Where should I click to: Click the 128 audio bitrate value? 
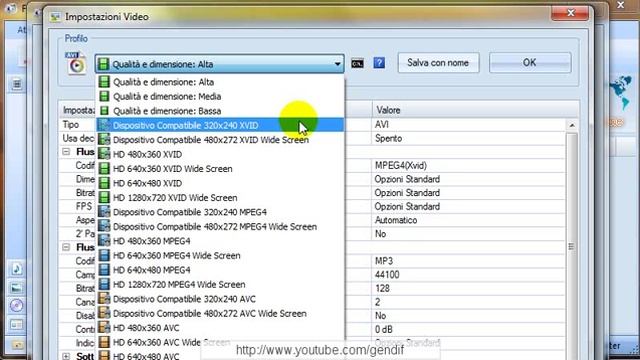click(469, 288)
